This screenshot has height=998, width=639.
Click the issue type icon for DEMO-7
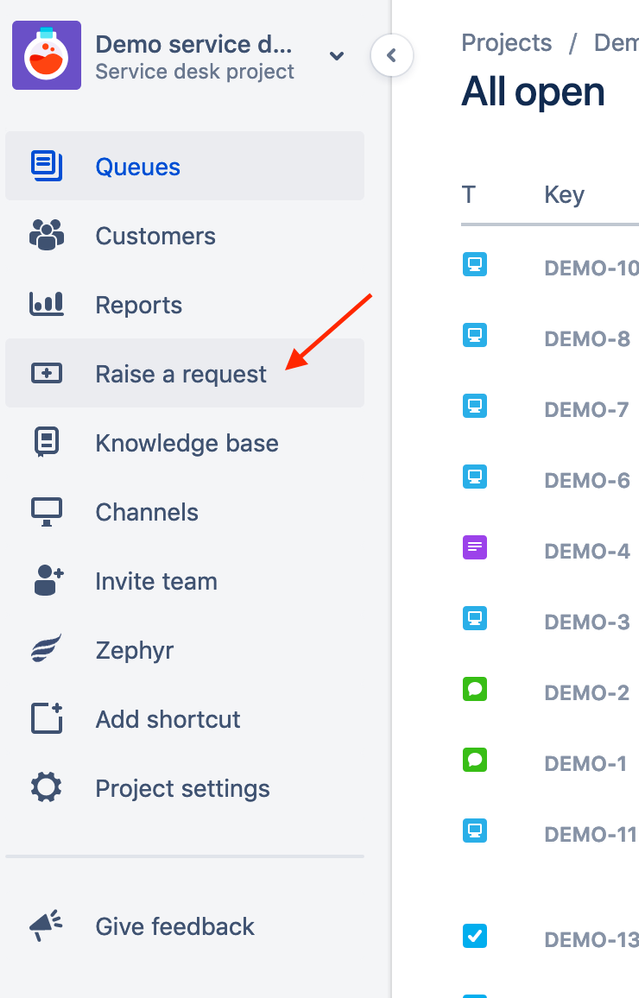(474, 405)
